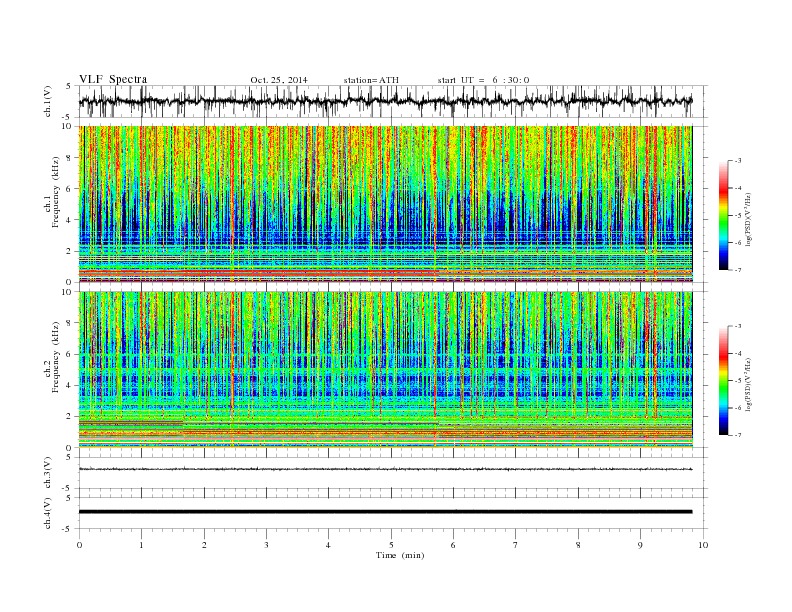
Task: Click the ch.1 waveform trace
Action: pyautogui.click(x=386, y=101)
